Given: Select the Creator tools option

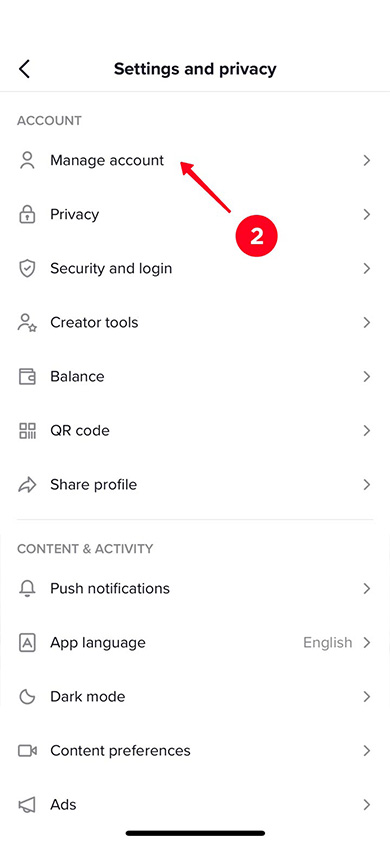Looking at the screenshot, I should (x=195, y=322).
